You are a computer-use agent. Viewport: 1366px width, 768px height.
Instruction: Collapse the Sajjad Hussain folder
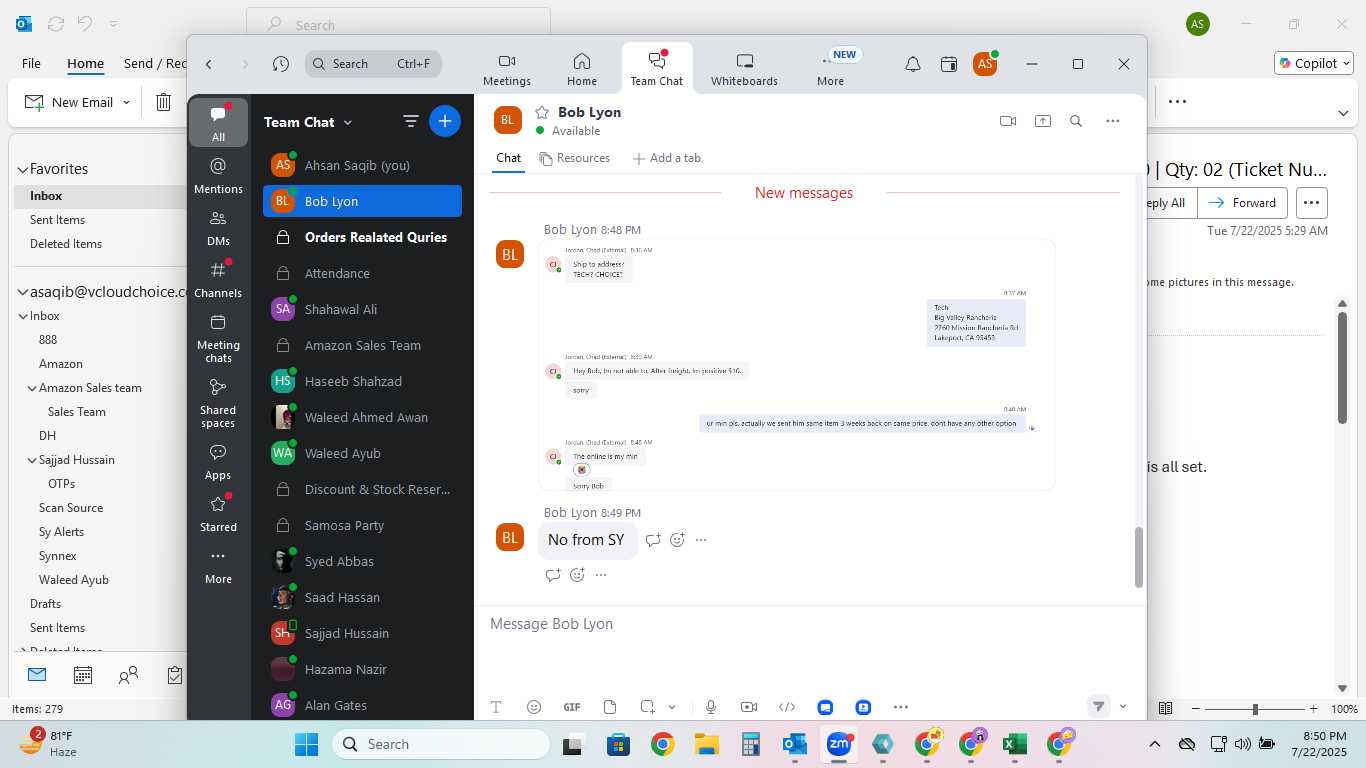click(x=32, y=460)
